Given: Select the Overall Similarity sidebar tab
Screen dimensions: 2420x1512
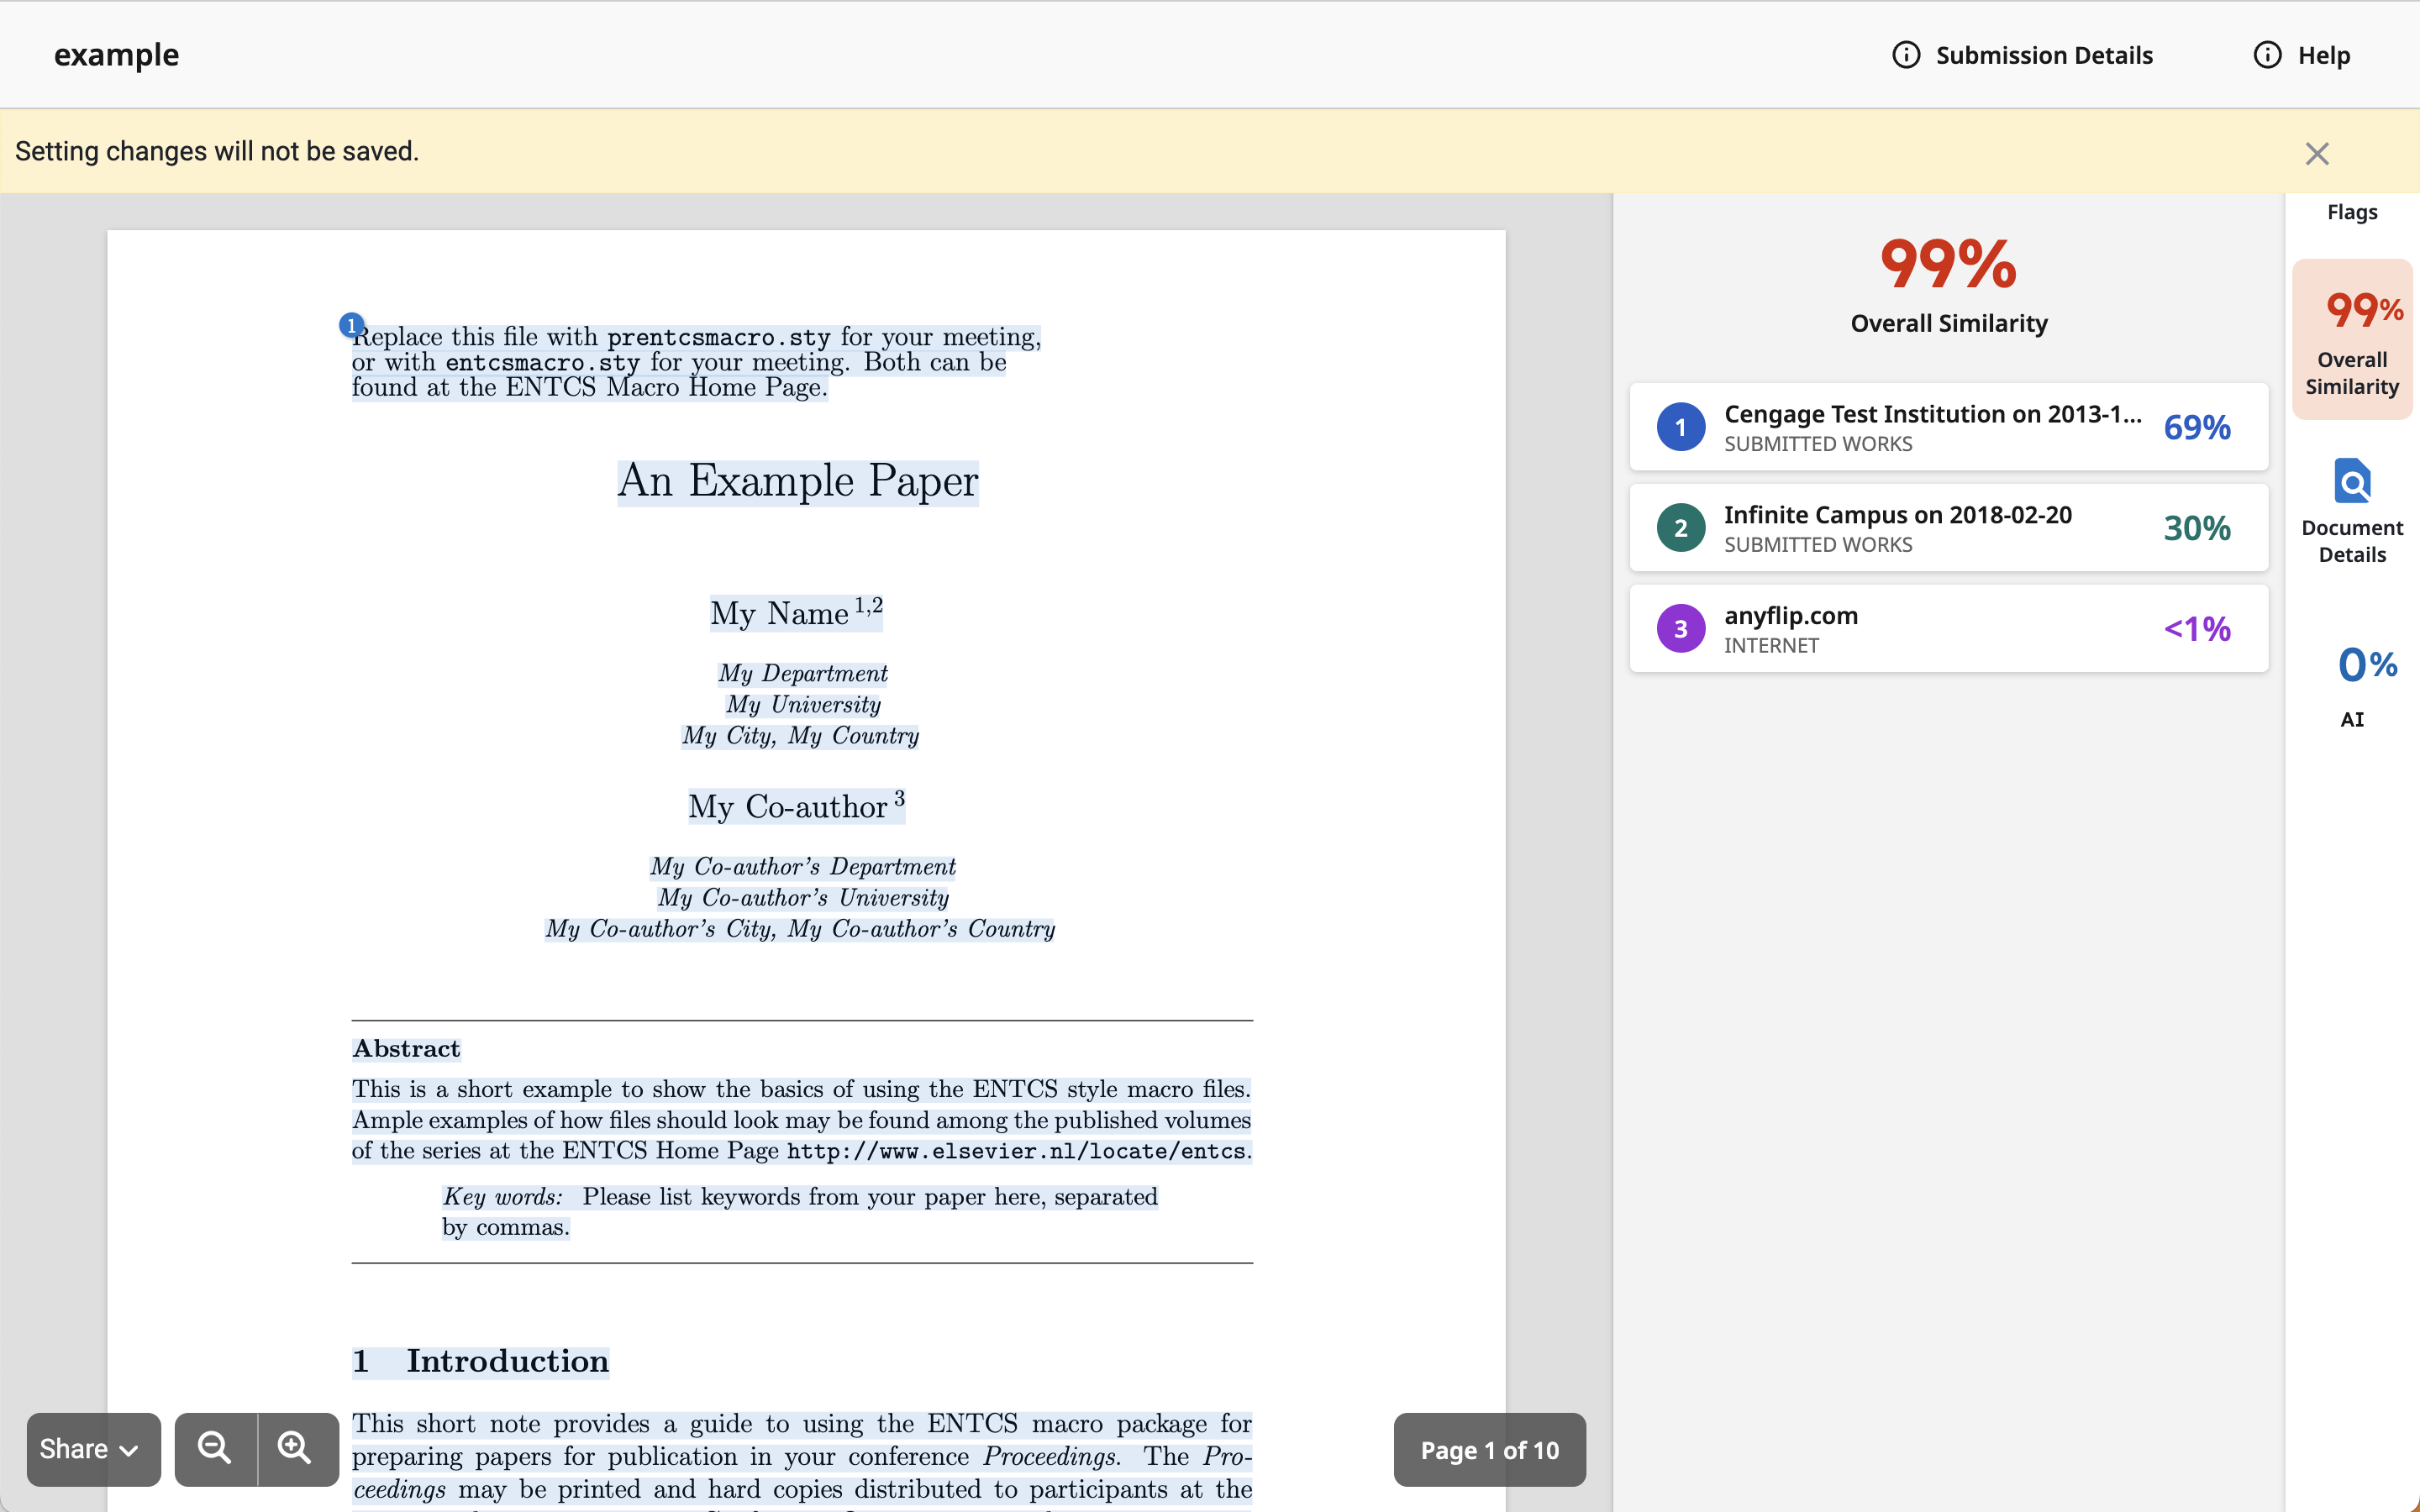Looking at the screenshot, I should [x=2351, y=340].
